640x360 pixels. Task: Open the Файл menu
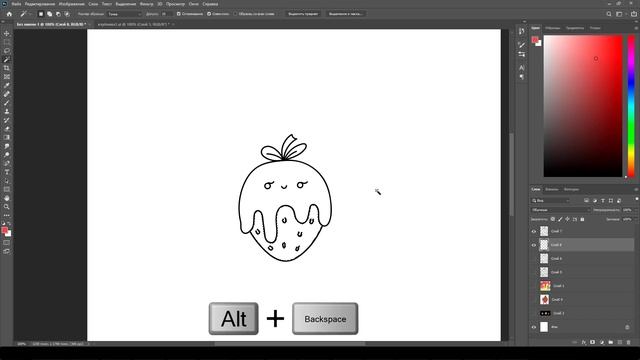[16, 4]
